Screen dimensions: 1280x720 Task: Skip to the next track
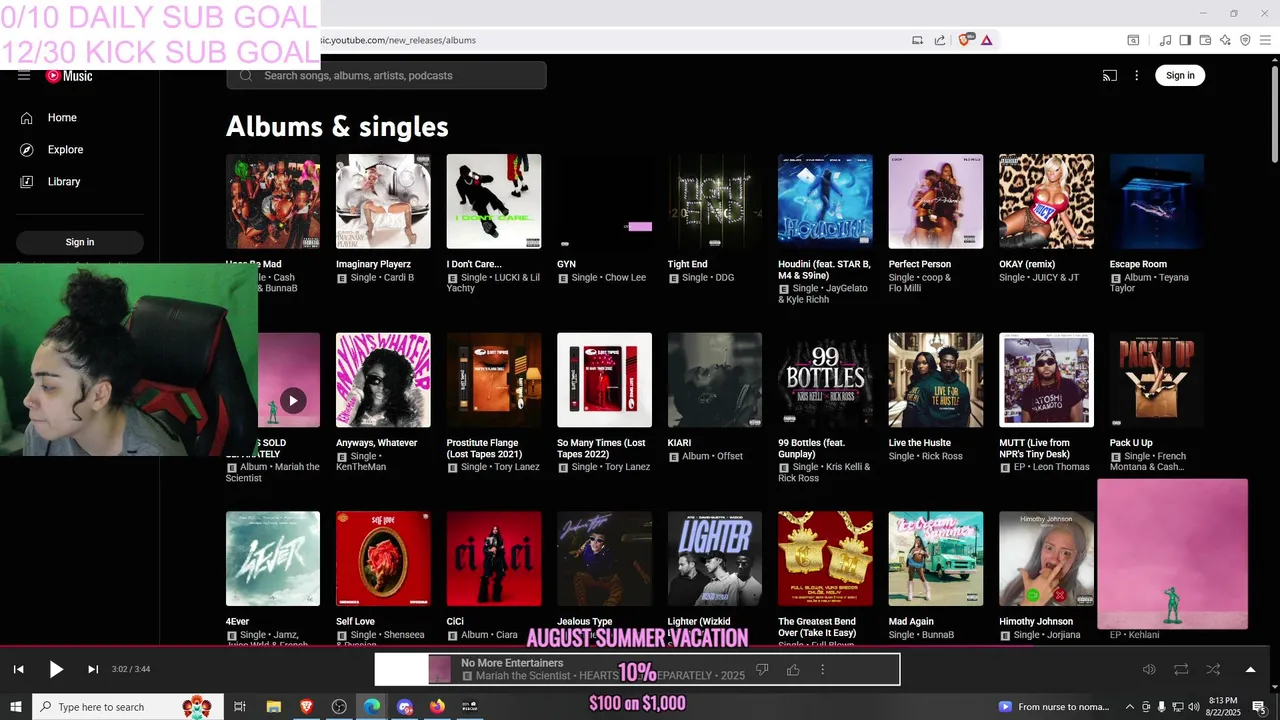pos(93,669)
